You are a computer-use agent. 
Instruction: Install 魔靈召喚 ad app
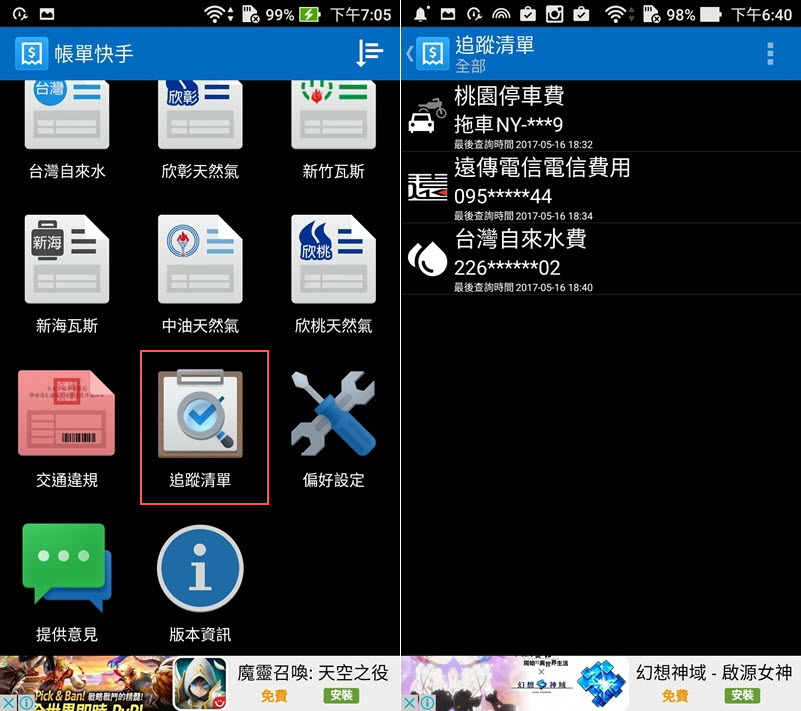(341, 695)
